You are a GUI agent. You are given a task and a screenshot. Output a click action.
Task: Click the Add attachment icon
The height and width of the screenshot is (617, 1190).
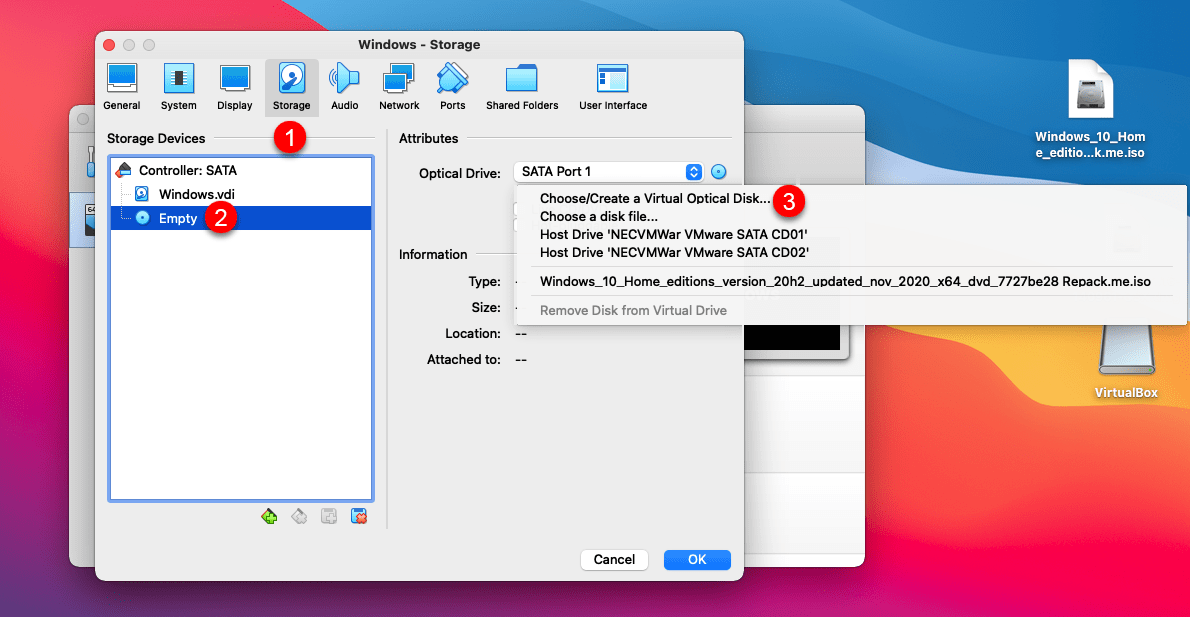click(329, 517)
